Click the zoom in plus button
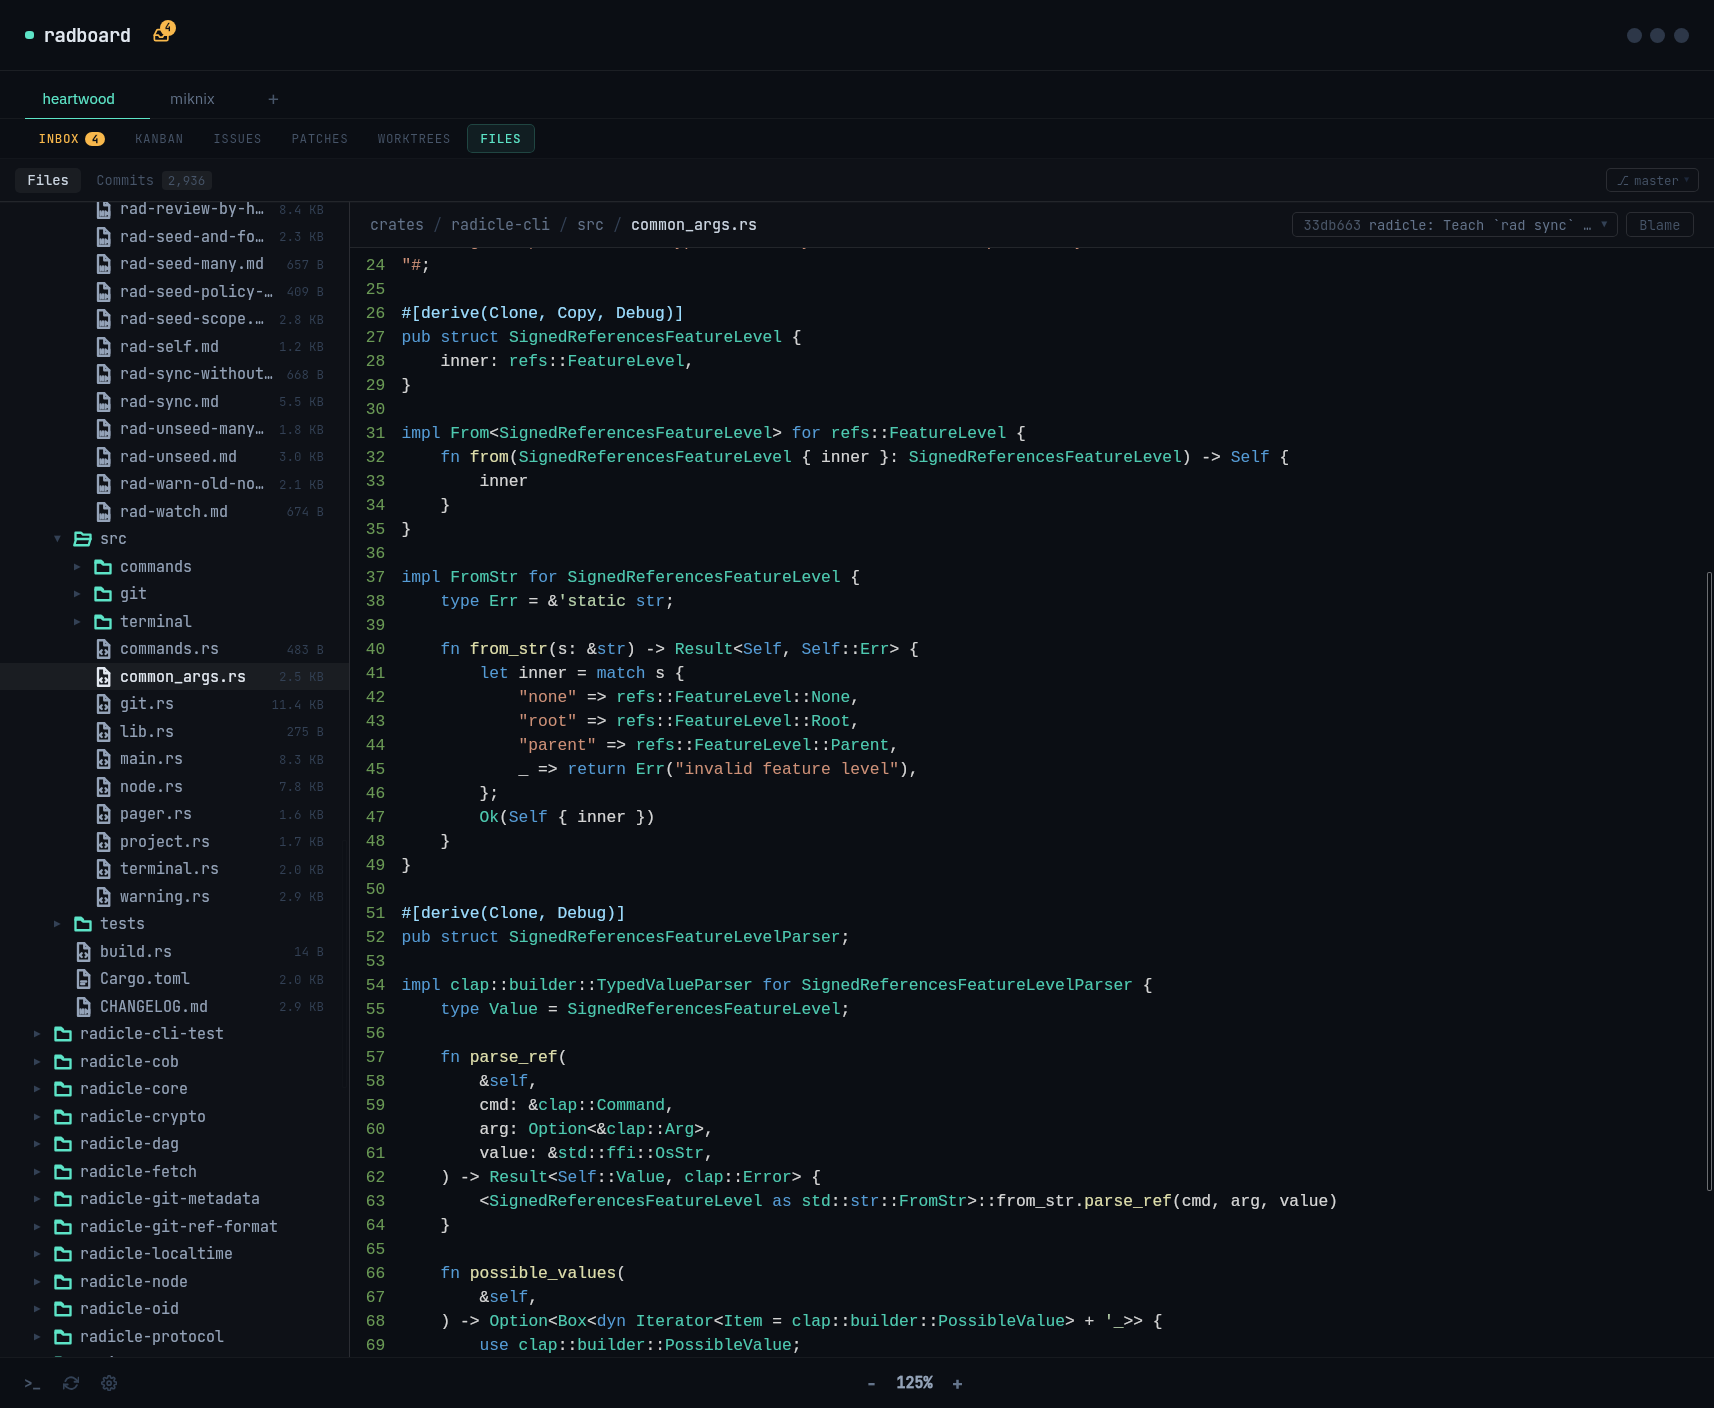 tap(957, 1383)
